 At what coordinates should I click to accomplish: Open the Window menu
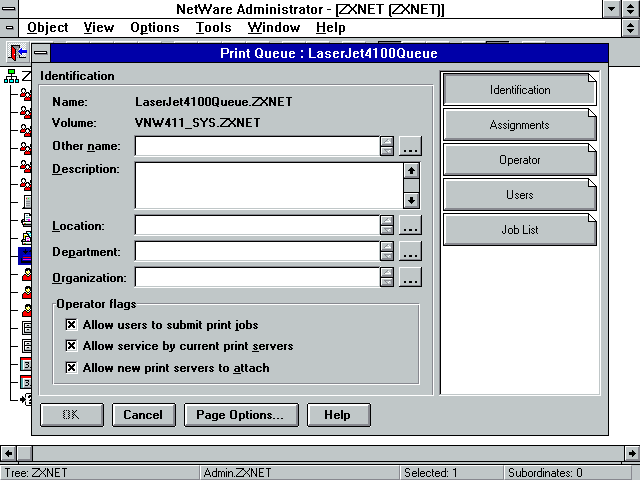coord(273,27)
